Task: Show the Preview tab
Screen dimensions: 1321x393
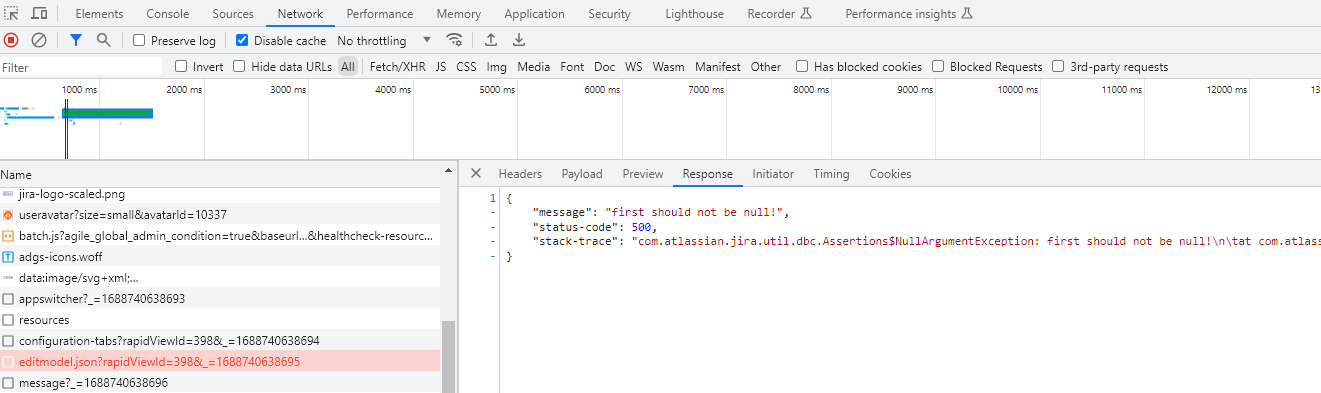Action: [643, 174]
